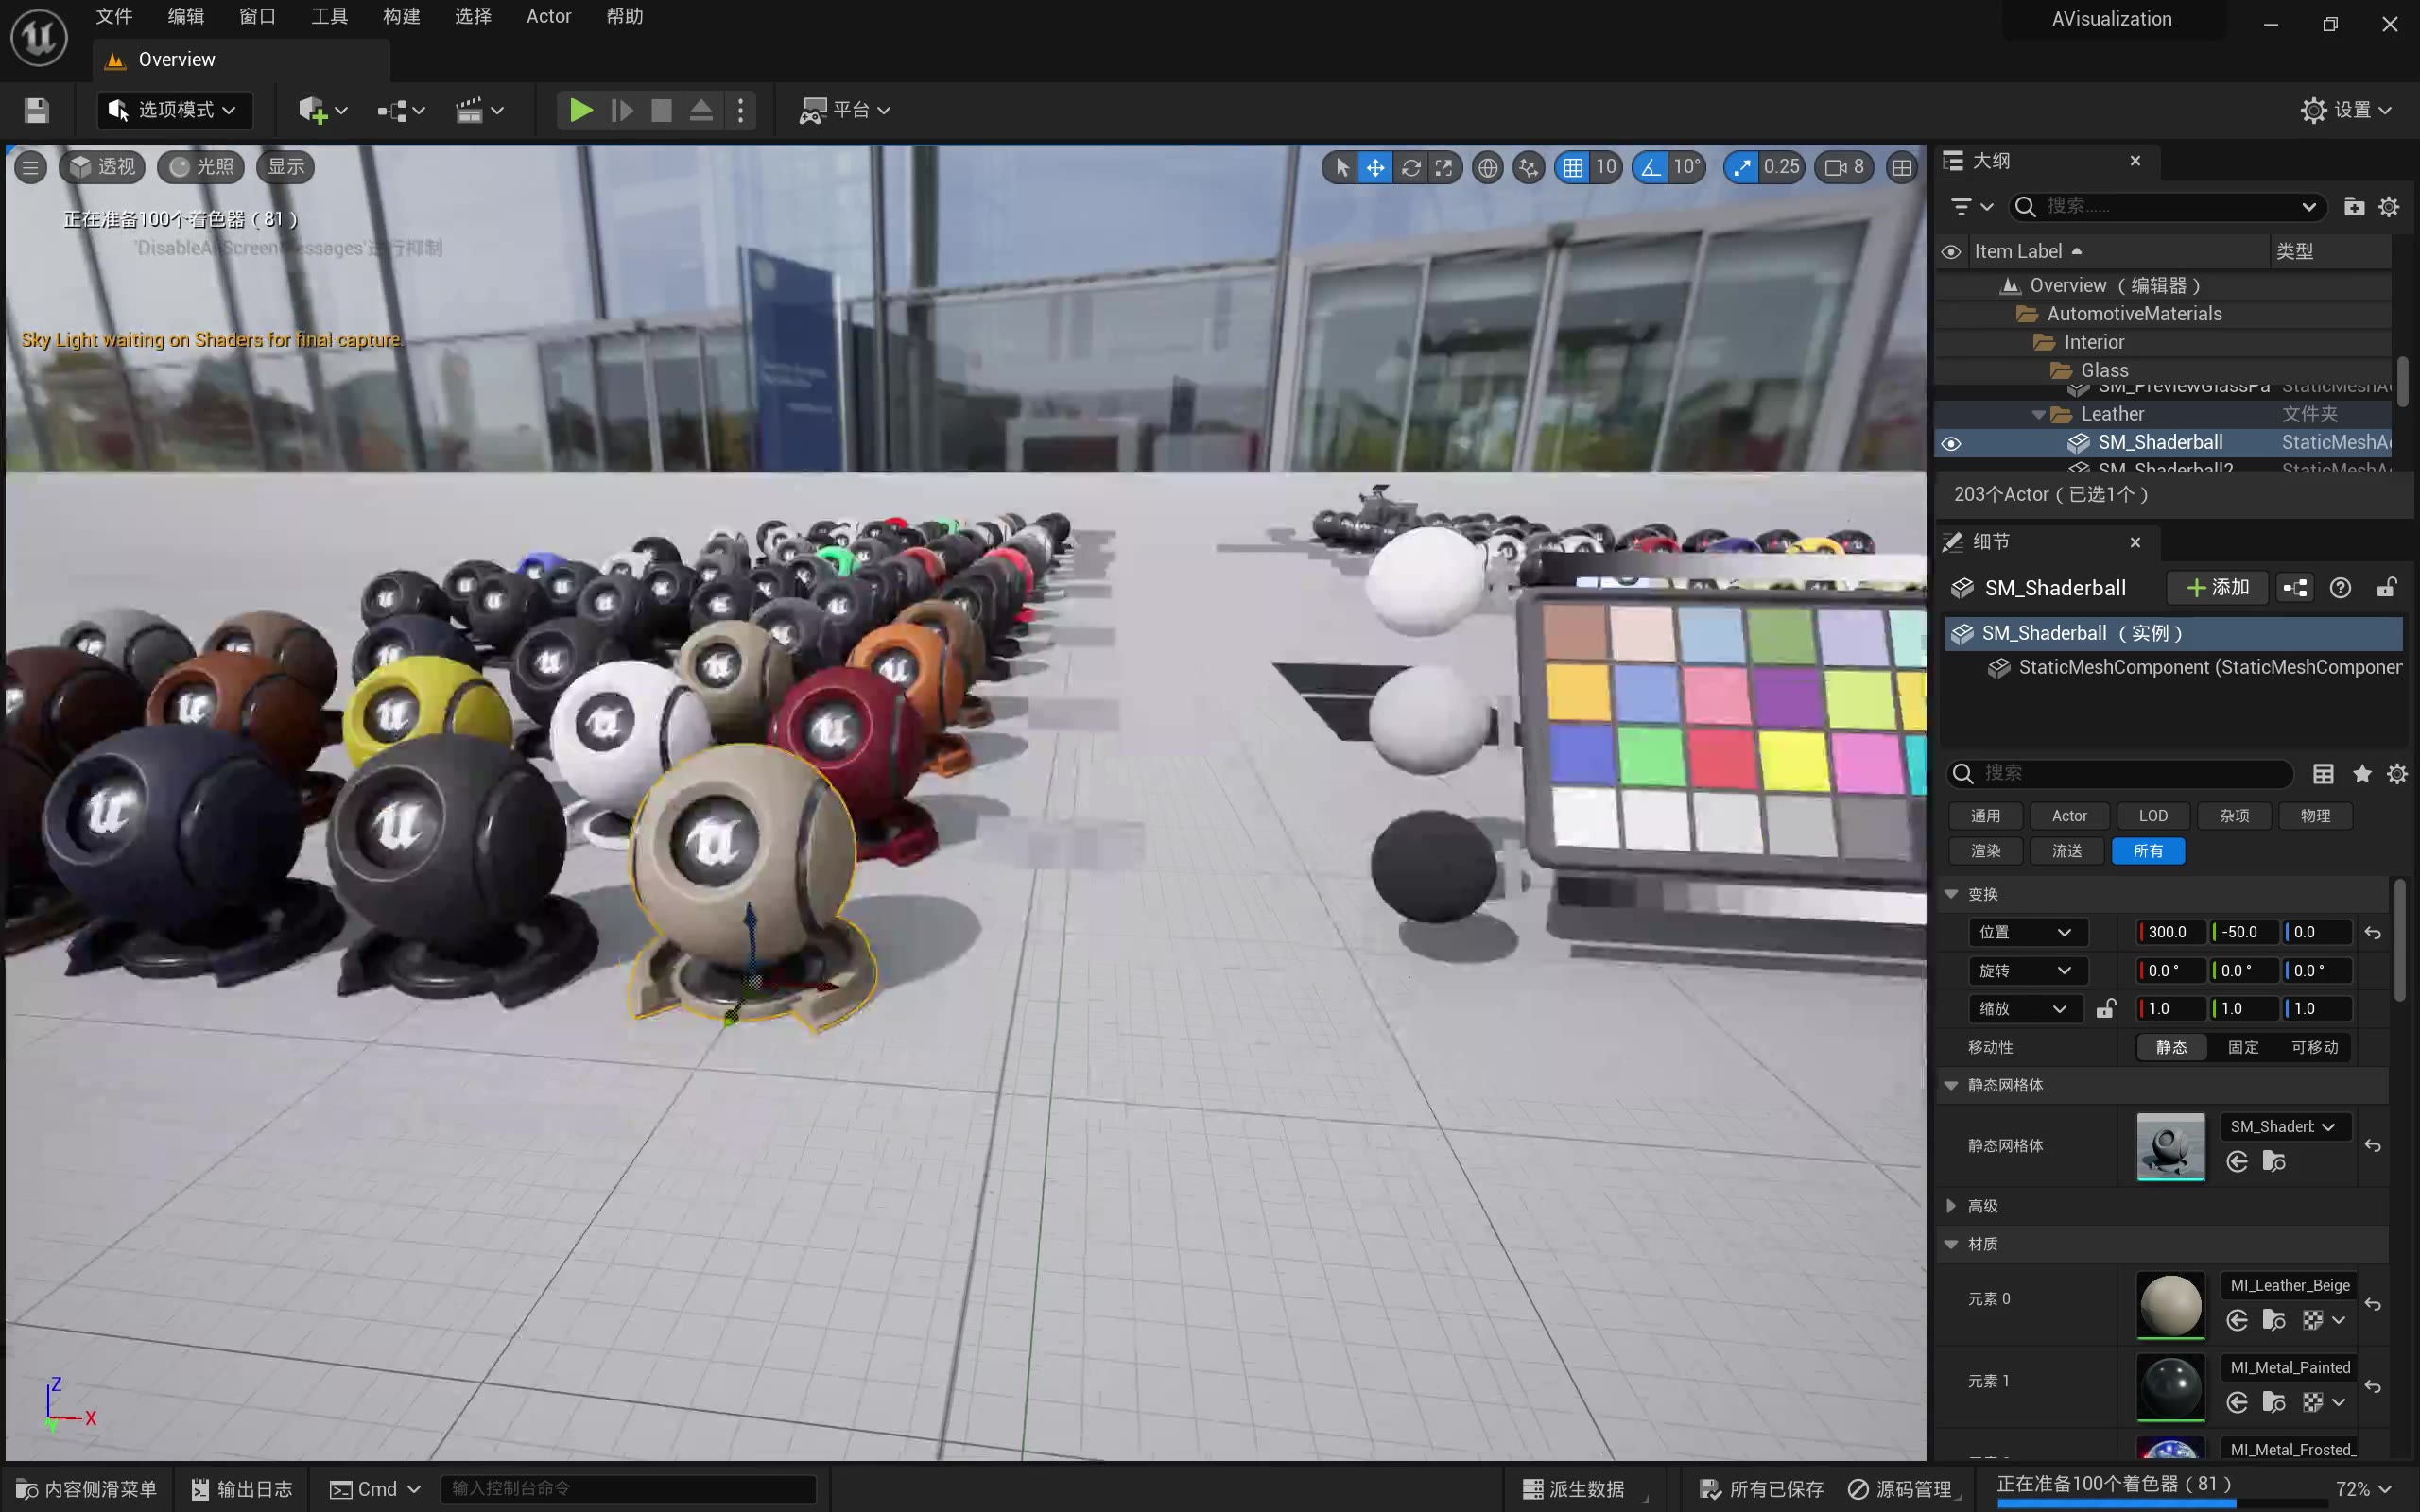Open the add content quick menu

tap(322, 110)
